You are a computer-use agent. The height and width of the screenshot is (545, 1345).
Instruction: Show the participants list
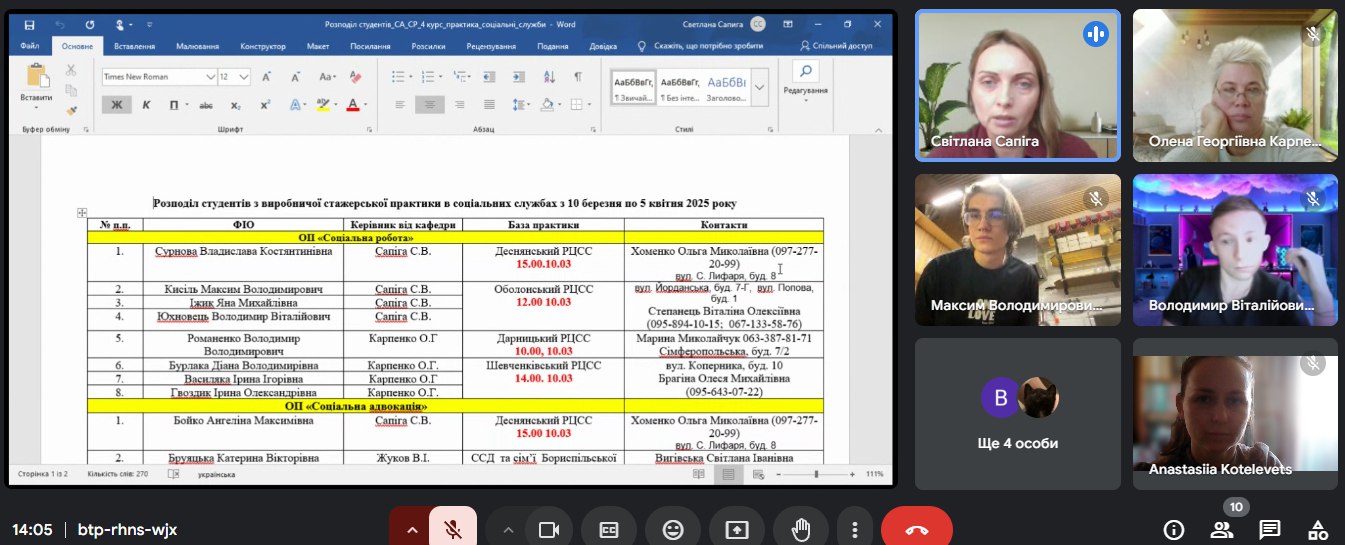click(x=1222, y=529)
